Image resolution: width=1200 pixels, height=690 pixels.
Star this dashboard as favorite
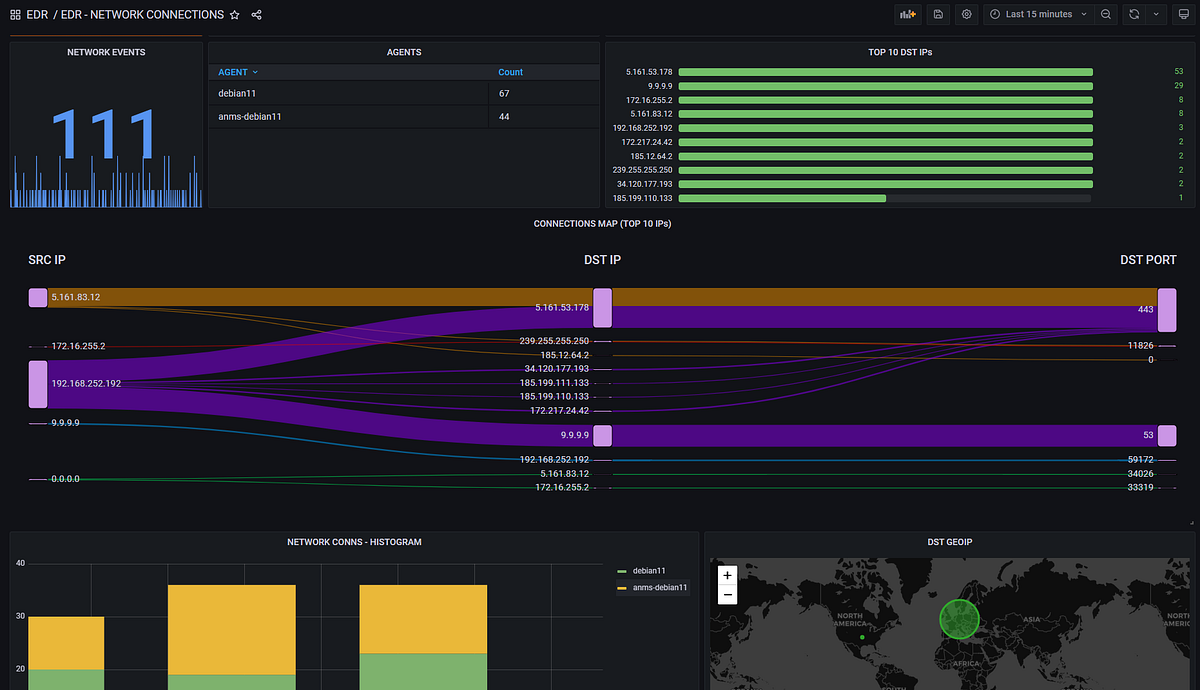coord(234,14)
